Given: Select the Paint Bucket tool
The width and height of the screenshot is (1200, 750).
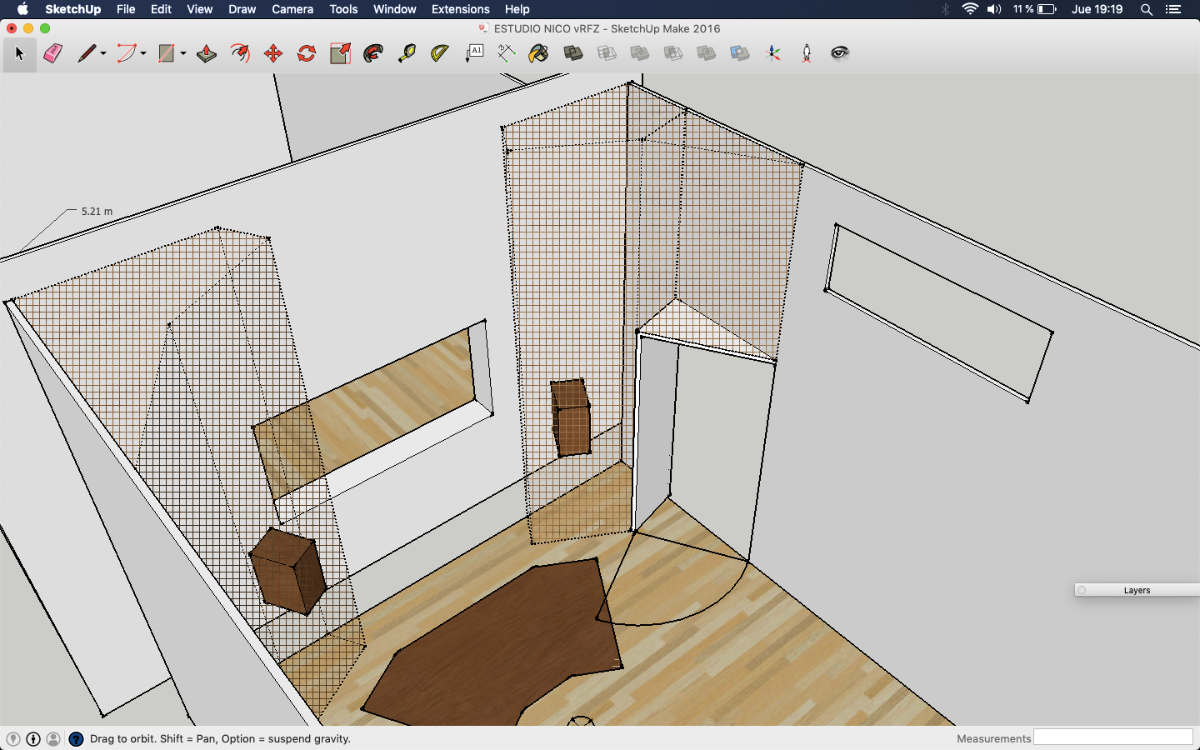Looking at the screenshot, I should tap(539, 53).
